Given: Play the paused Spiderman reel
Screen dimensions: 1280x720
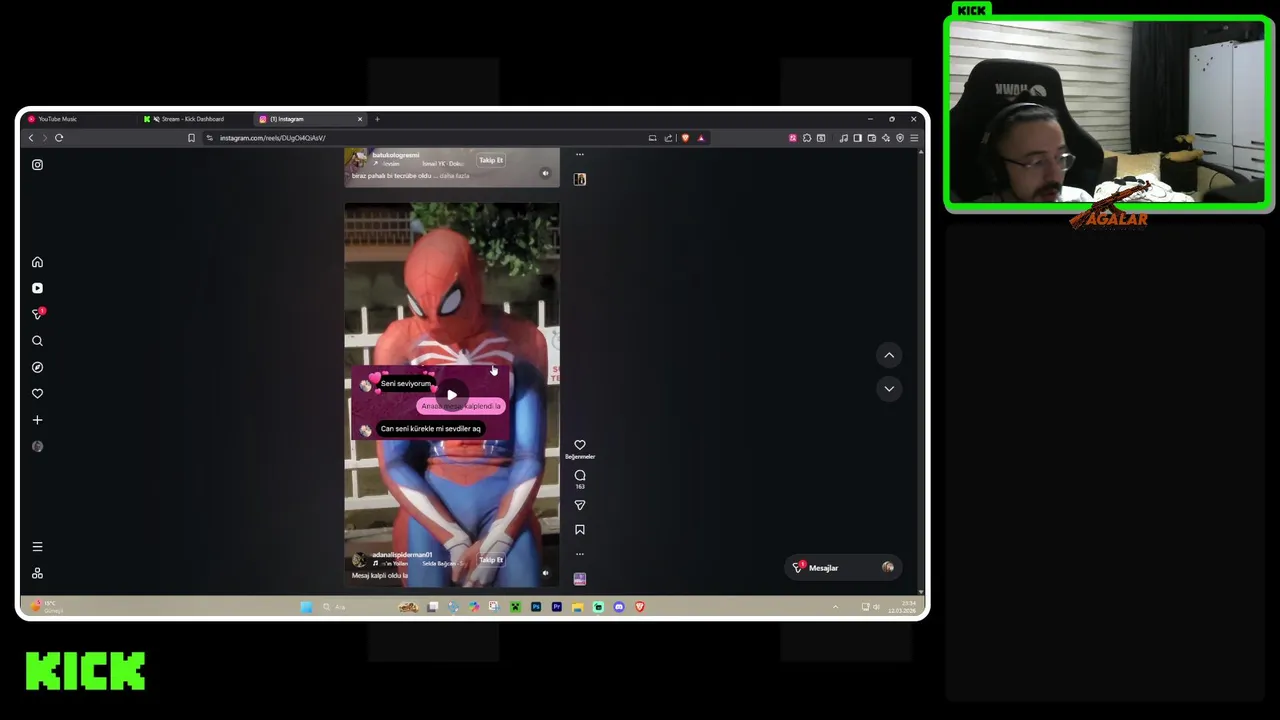Looking at the screenshot, I should (452, 395).
